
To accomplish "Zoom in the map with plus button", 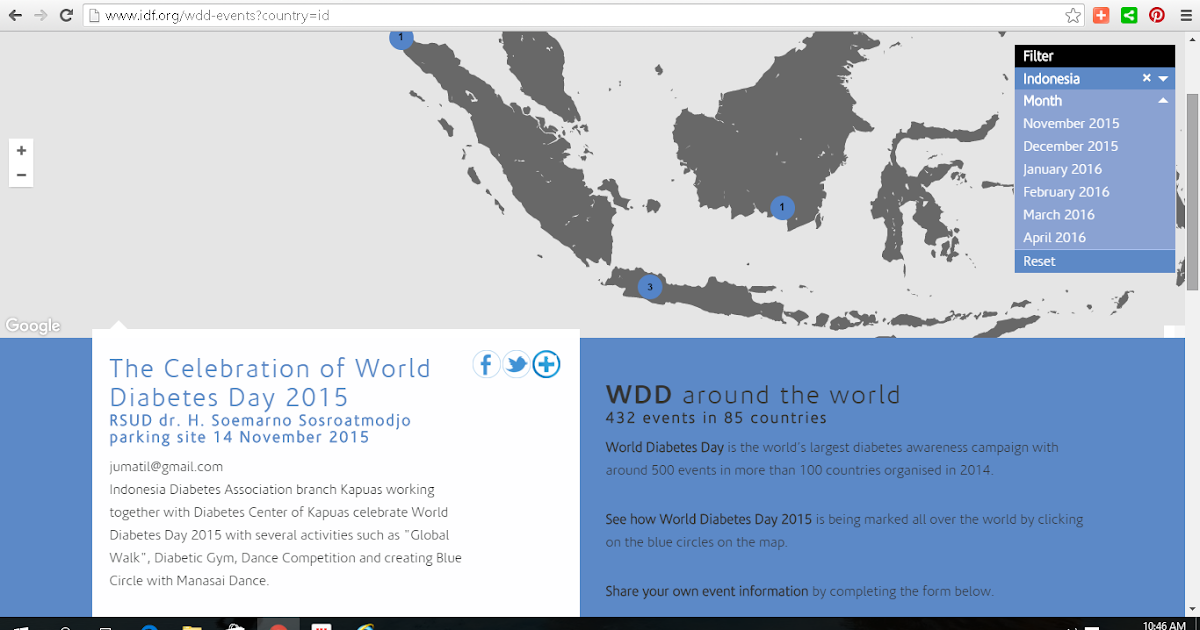I will [x=21, y=150].
